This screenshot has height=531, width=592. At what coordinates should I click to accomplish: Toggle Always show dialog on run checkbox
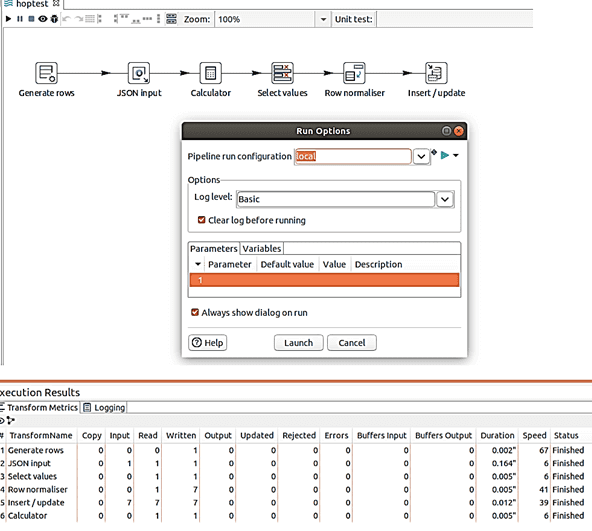coord(195,312)
